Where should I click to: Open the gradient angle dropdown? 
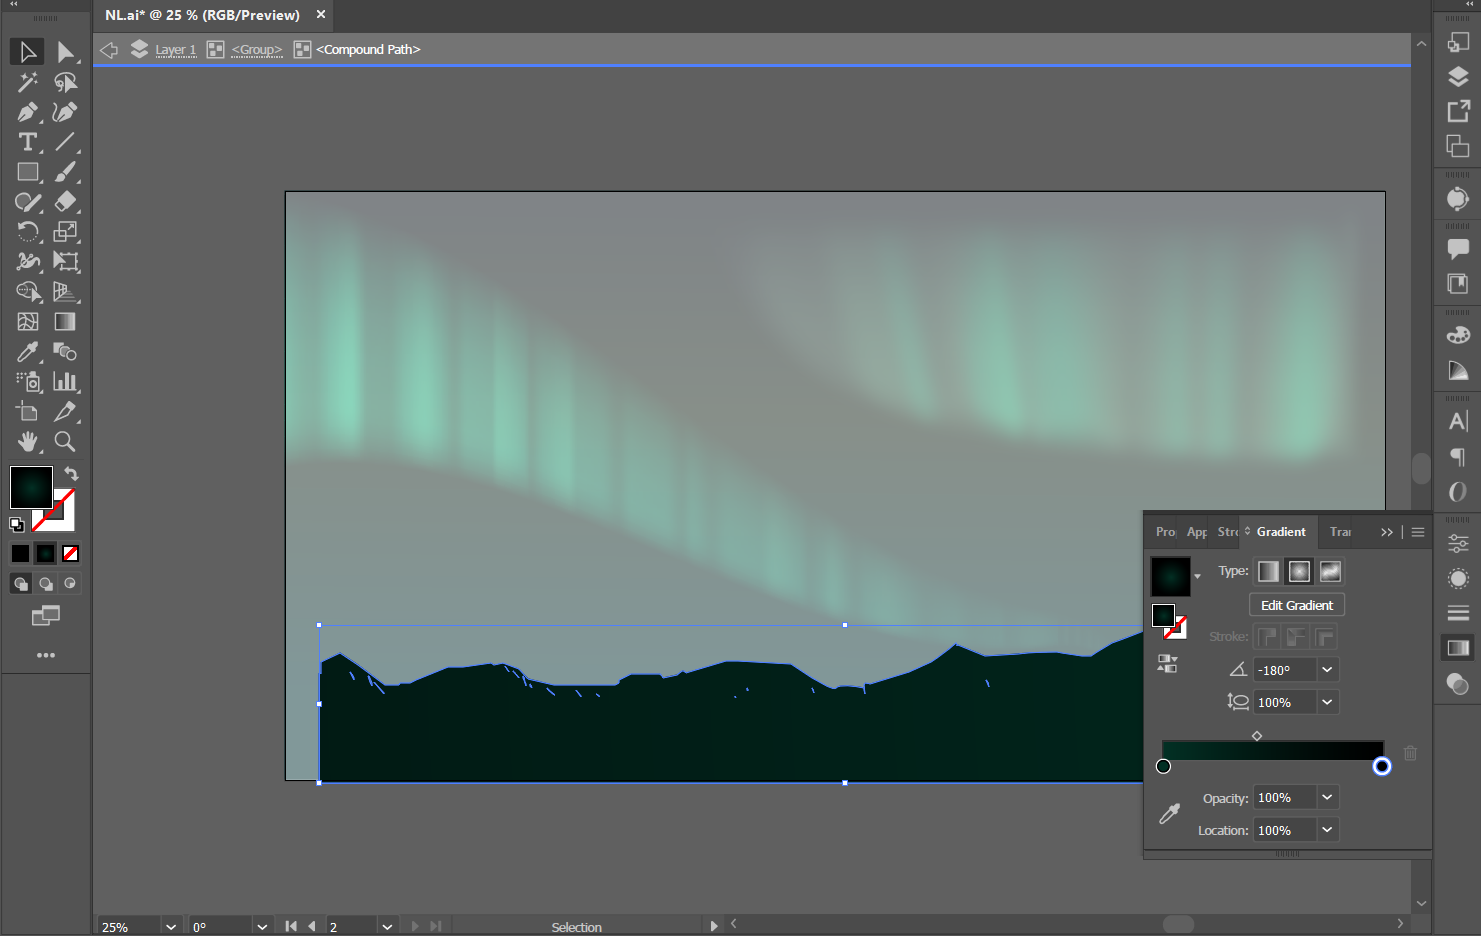[1327, 670]
